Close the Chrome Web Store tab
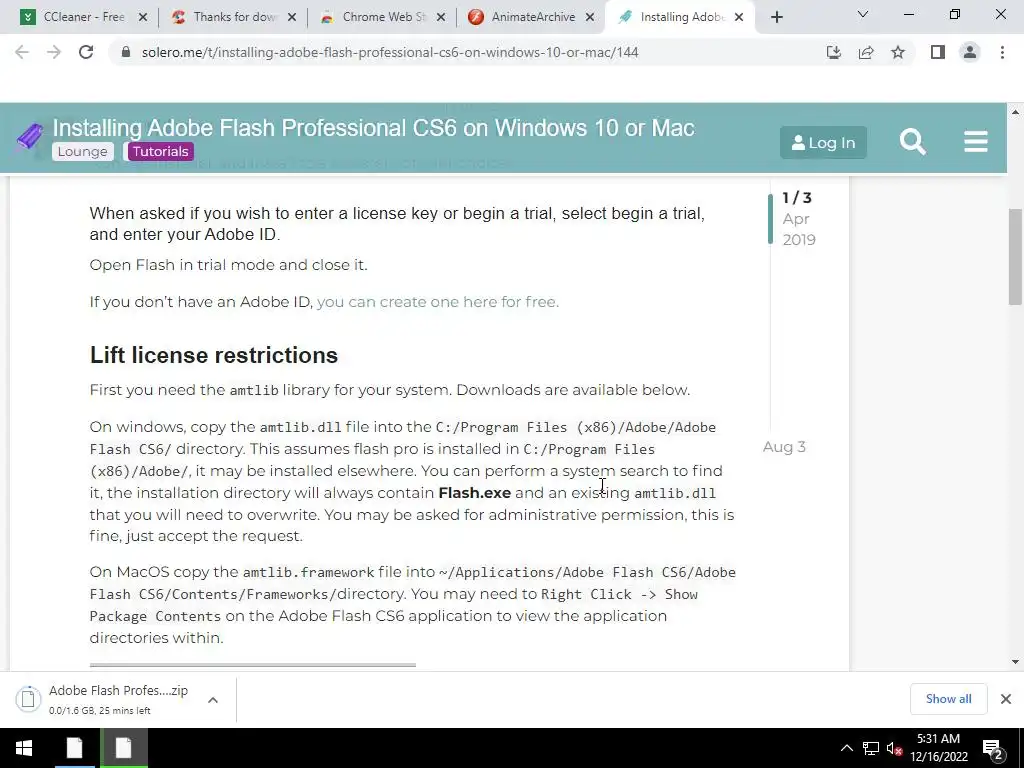 [x=441, y=18]
